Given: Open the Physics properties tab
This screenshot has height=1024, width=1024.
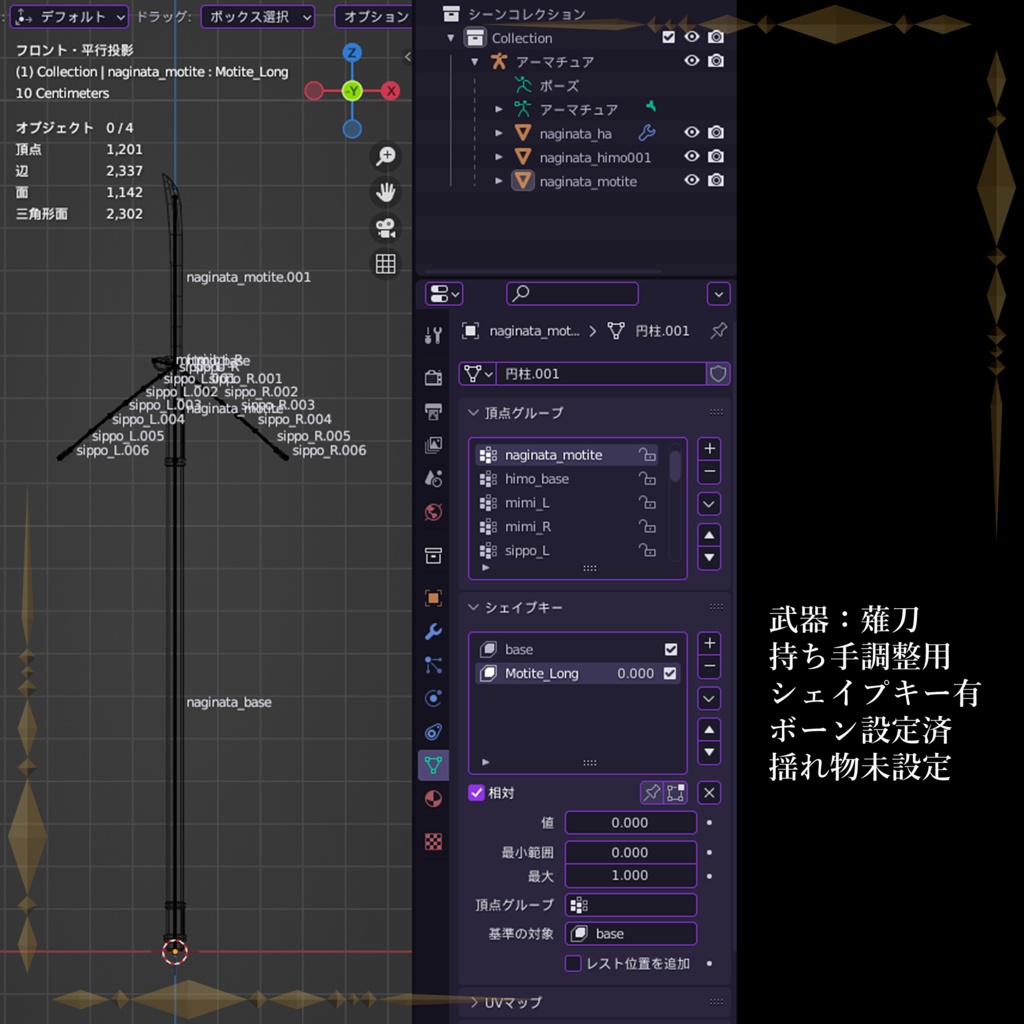Looking at the screenshot, I should coord(433,698).
